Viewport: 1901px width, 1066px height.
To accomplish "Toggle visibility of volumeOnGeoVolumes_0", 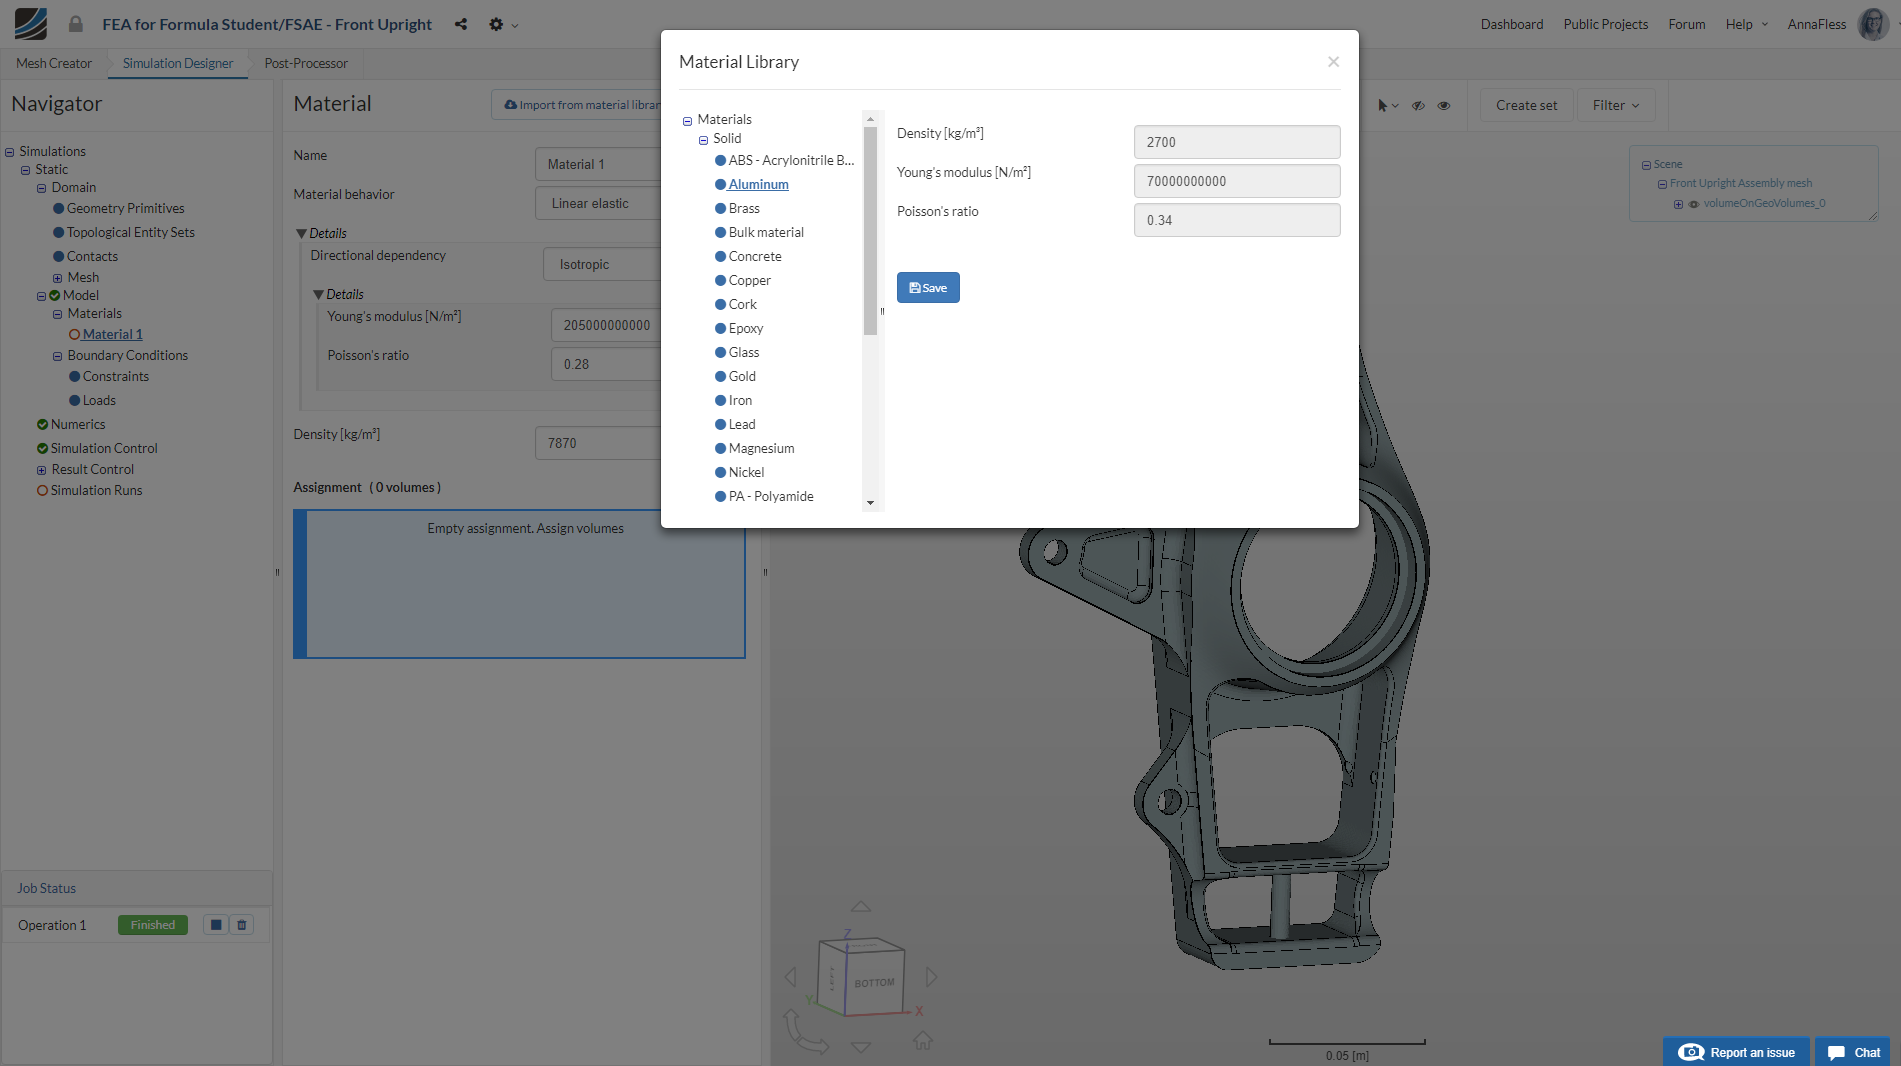I will 1694,204.
